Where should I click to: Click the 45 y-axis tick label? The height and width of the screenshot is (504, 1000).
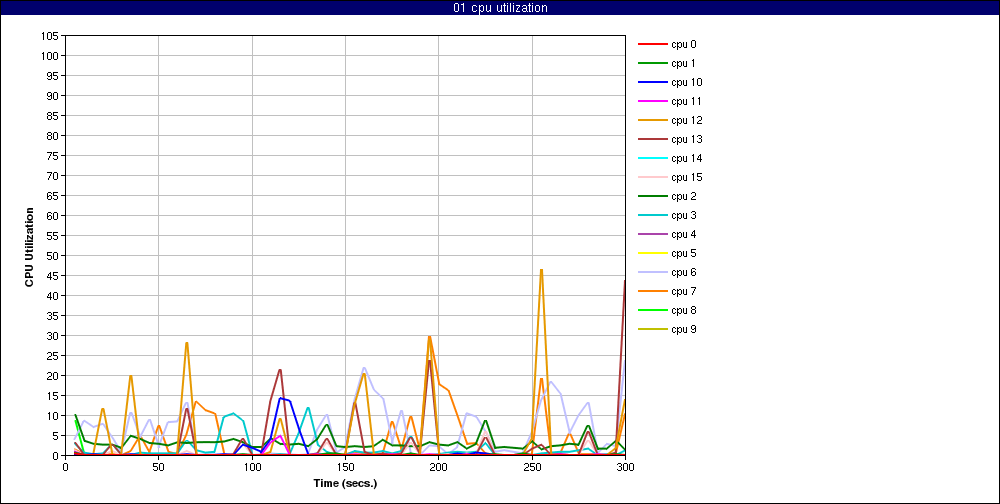pos(52,276)
